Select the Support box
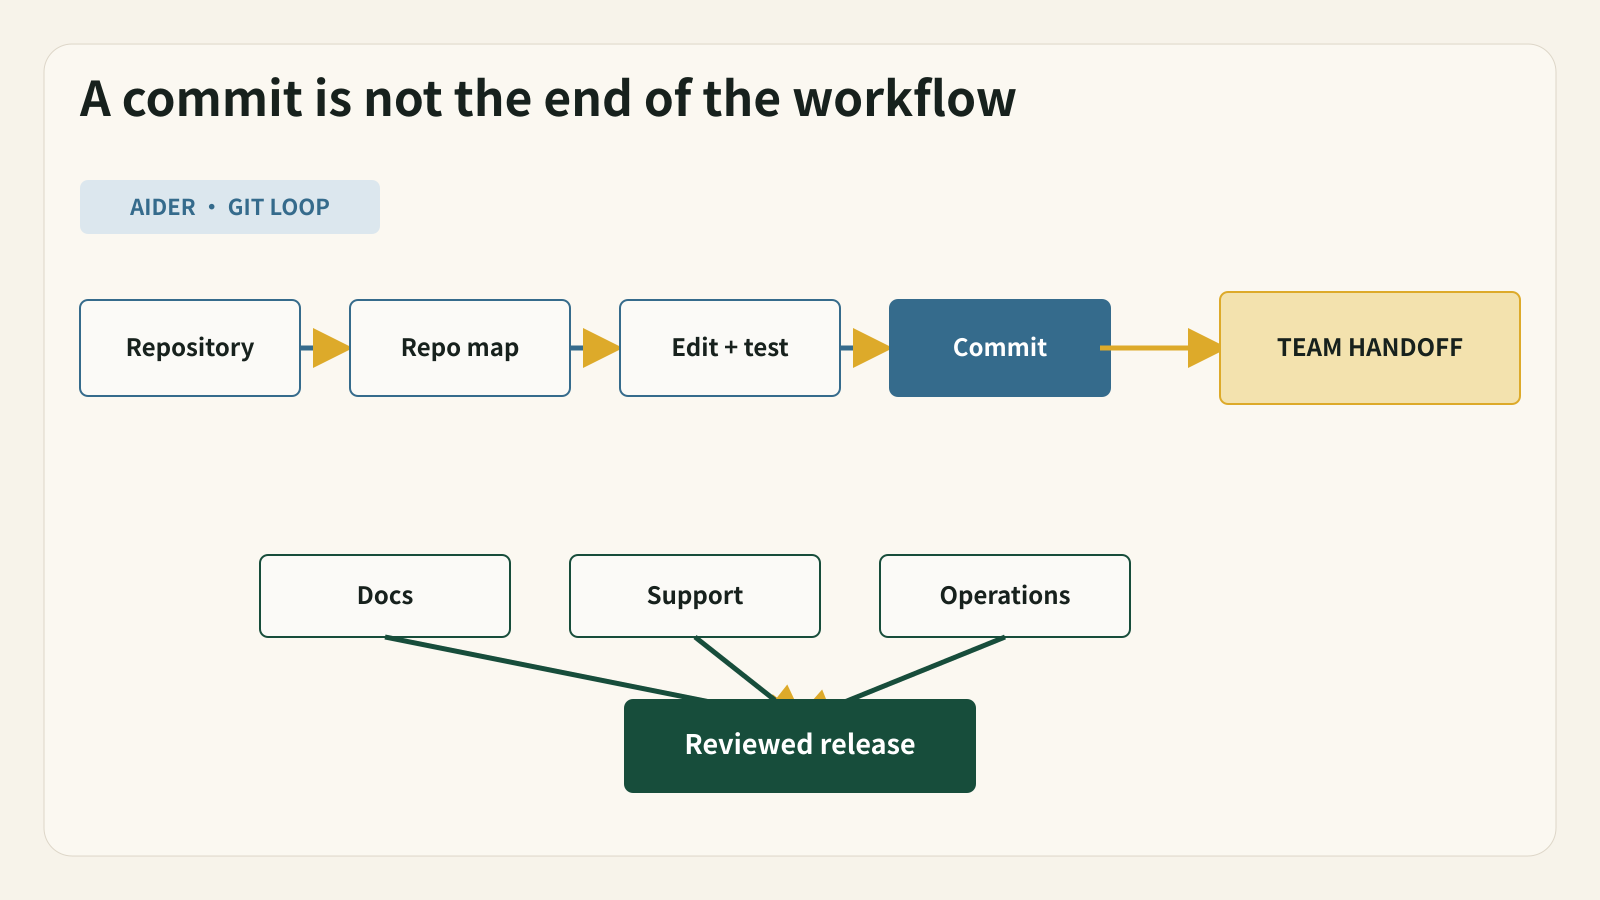The height and width of the screenshot is (900, 1600). tap(695, 596)
